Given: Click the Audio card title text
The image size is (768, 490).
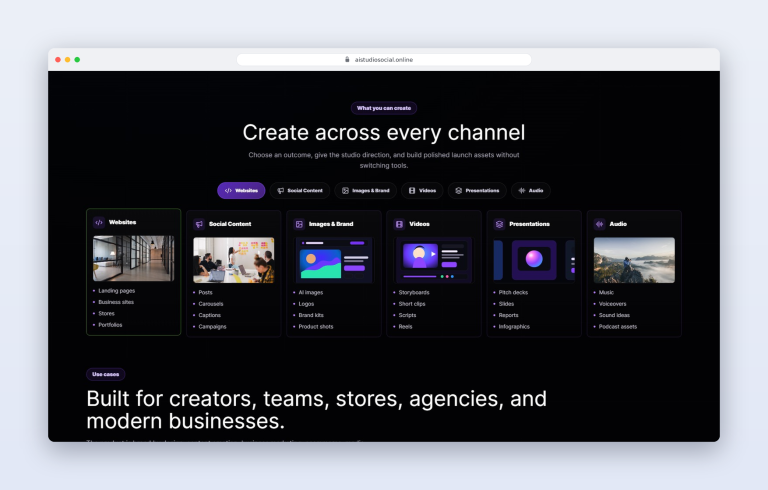Looking at the screenshot, I should (618, 224).
